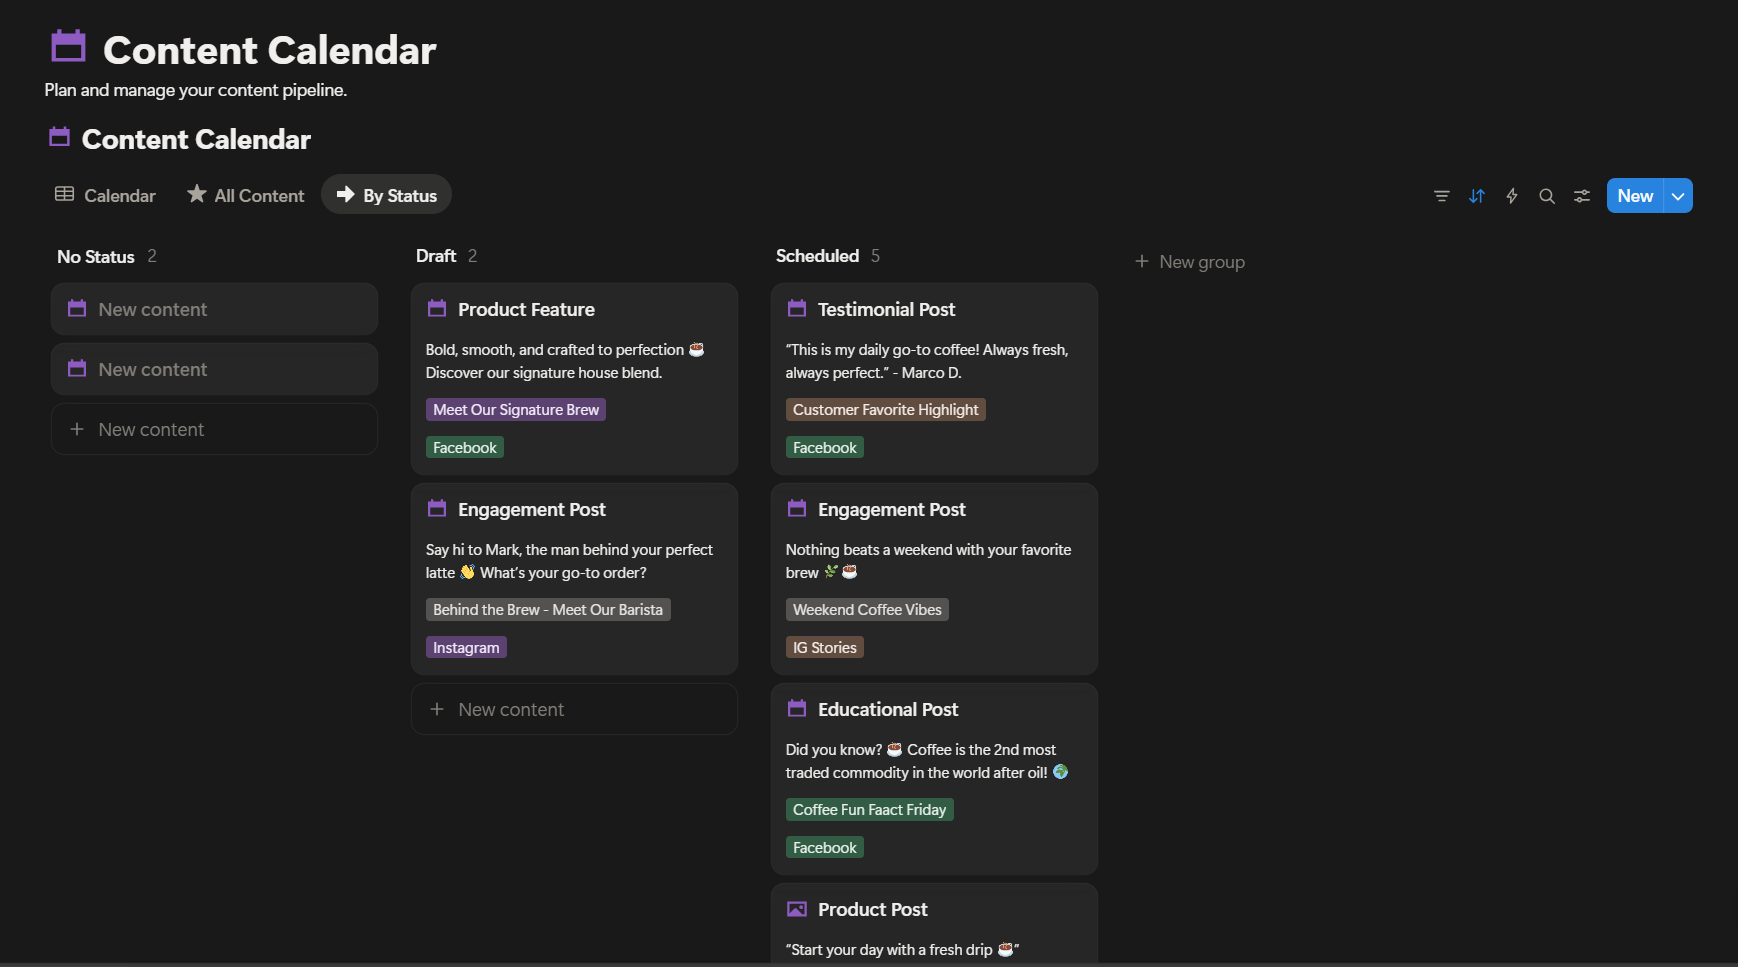Open the filter icon
This screenshot has height=967, width=1738.
point(1441,196)
